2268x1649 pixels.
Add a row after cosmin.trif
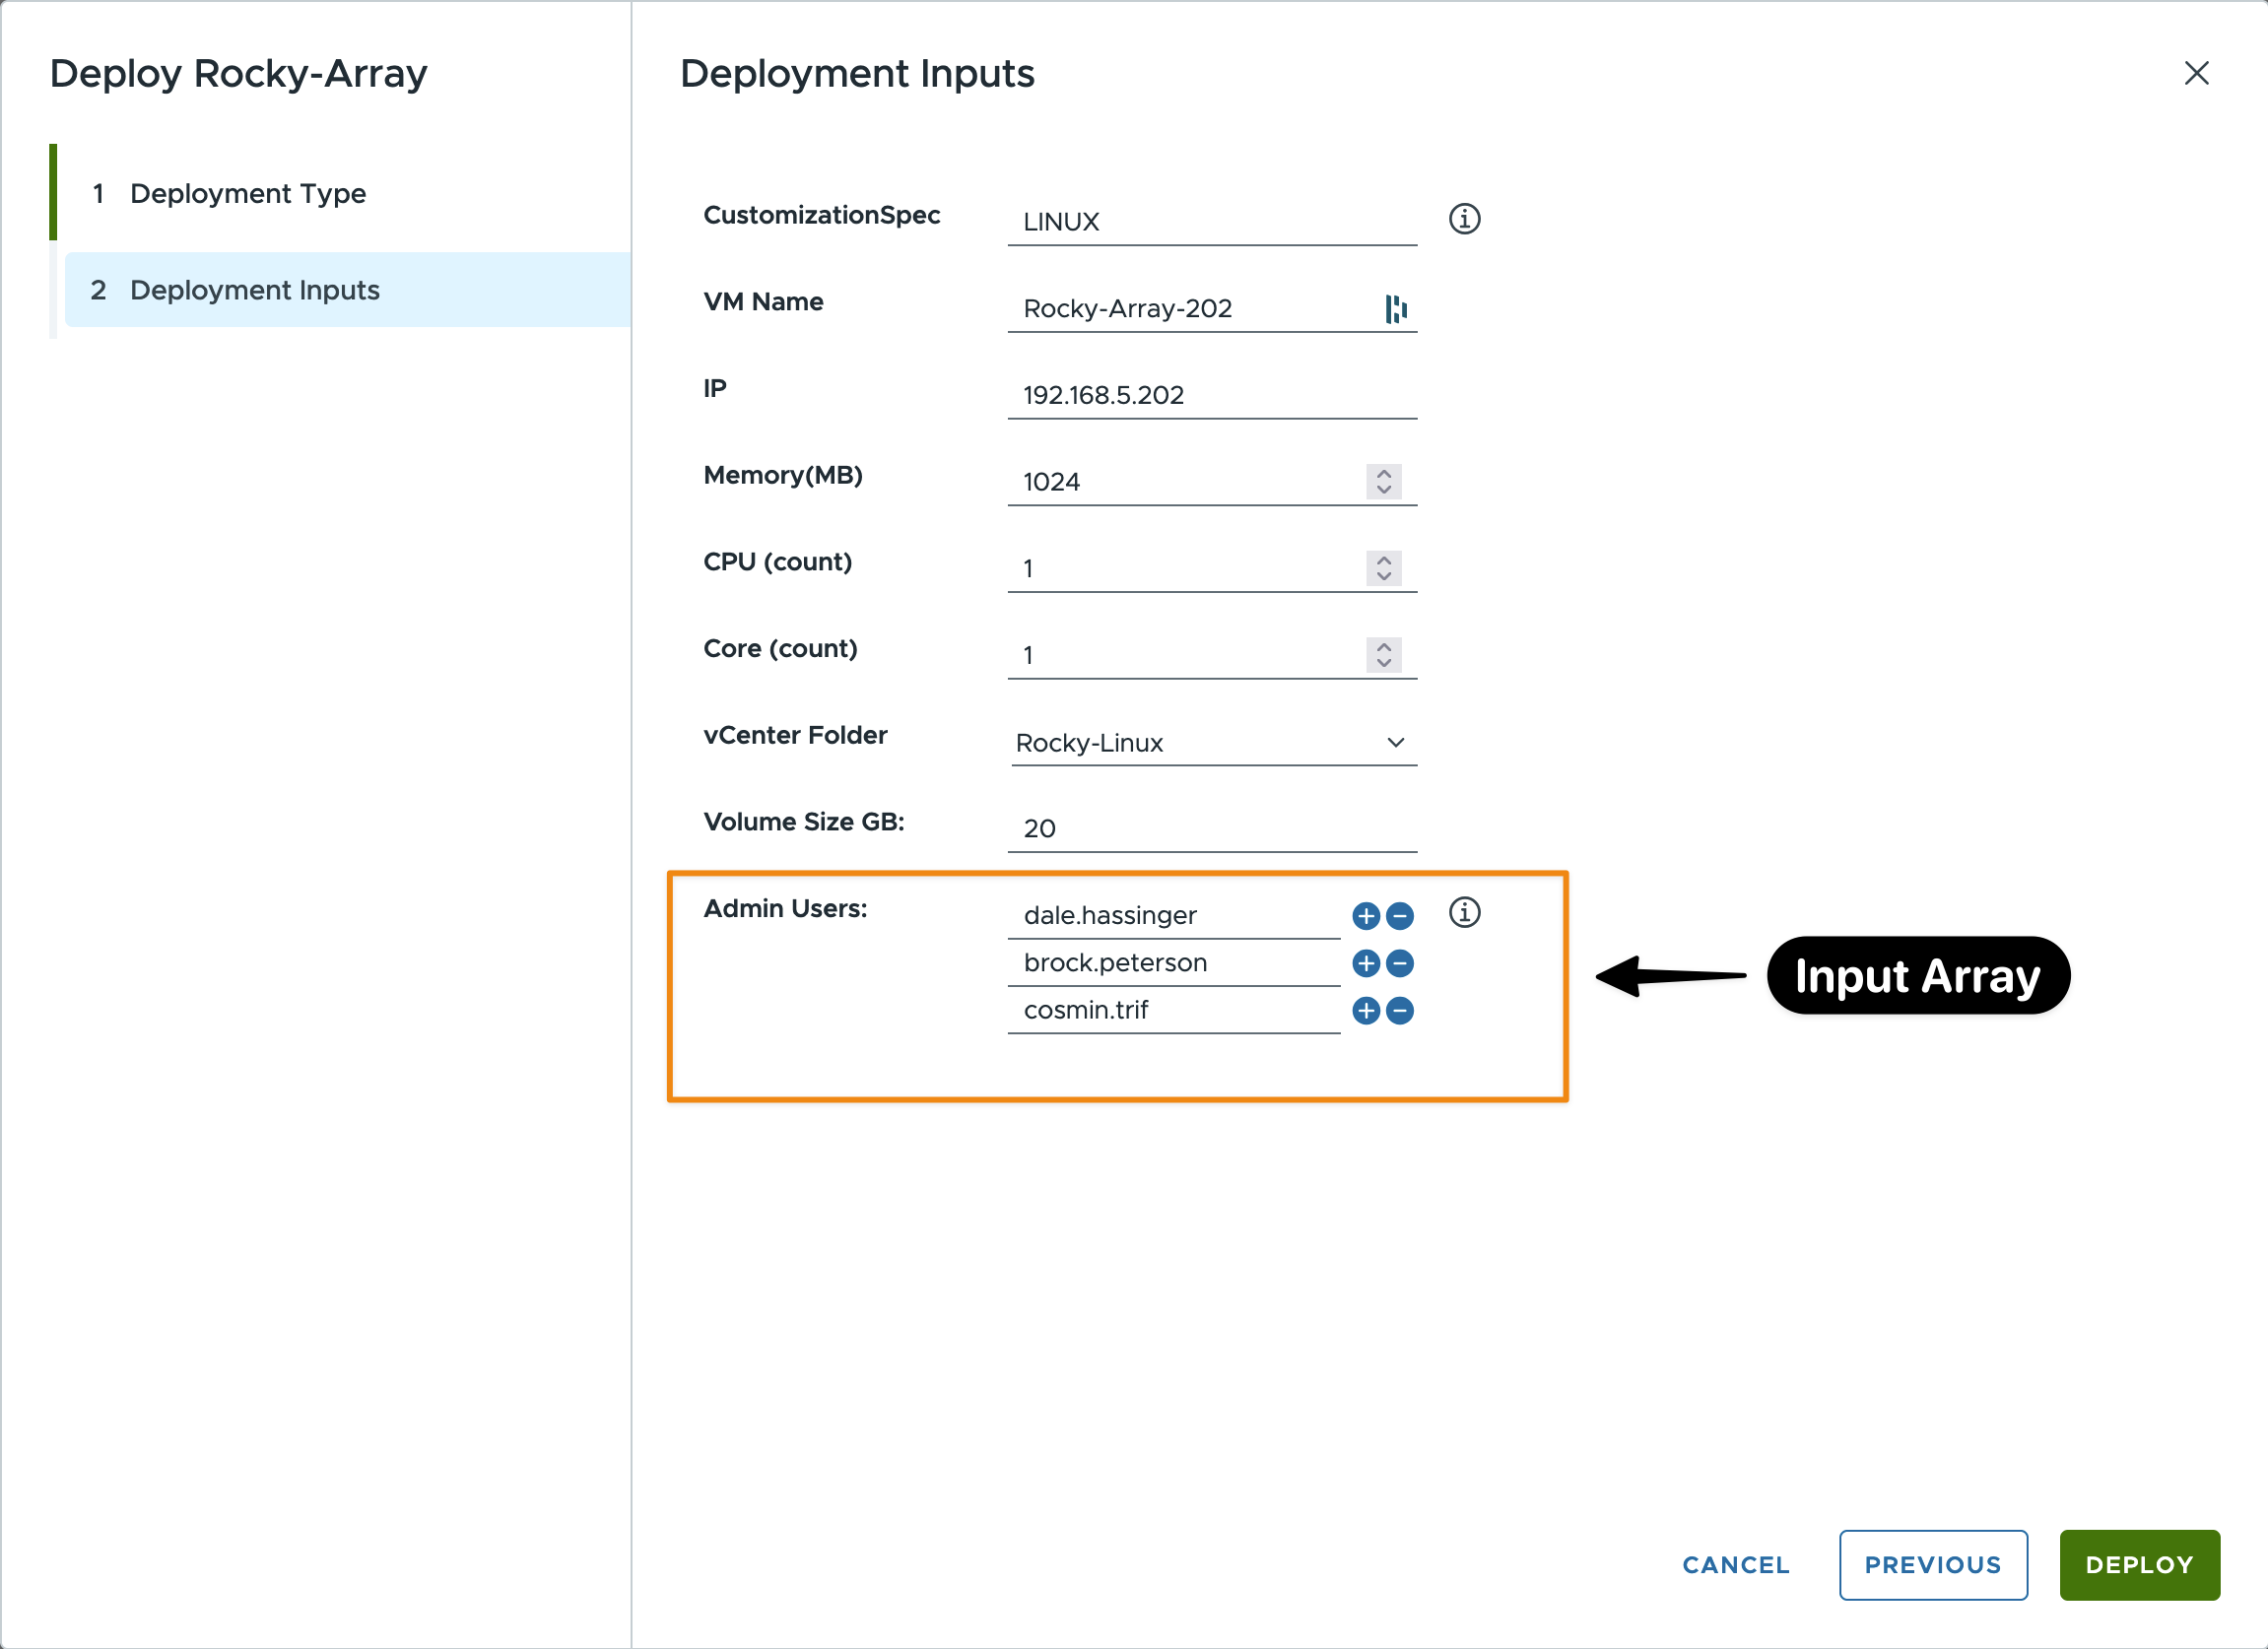click(x=1365, y=1011)
